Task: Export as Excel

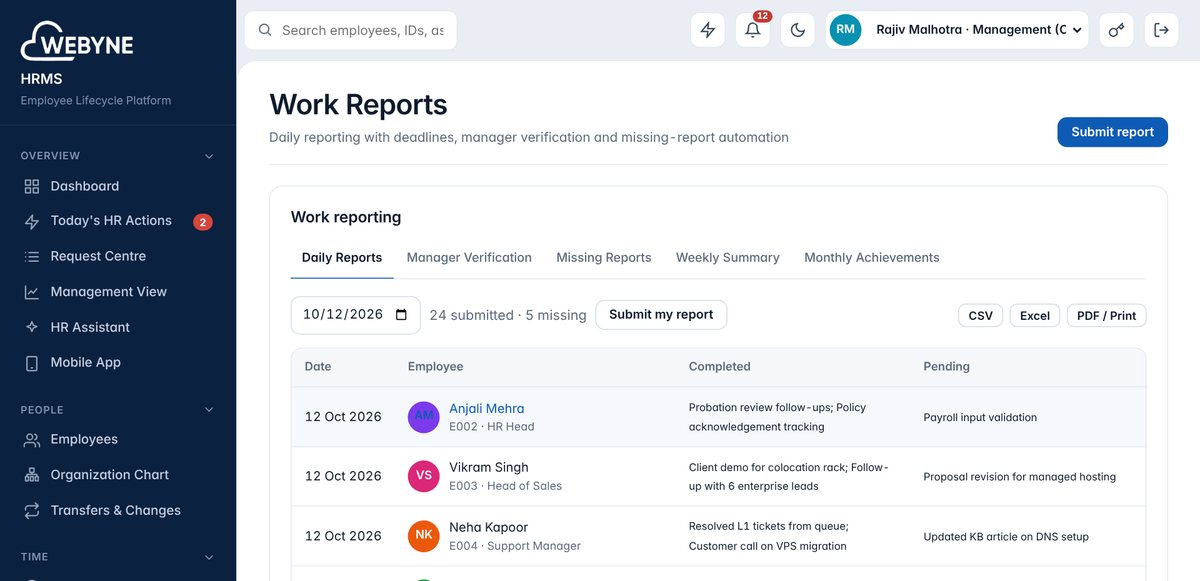Action: pos(1035,316)
